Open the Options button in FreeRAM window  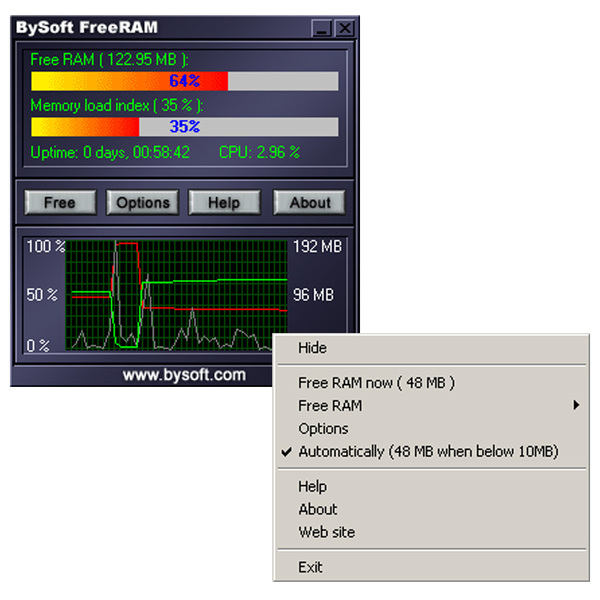[x=143, y=202]
